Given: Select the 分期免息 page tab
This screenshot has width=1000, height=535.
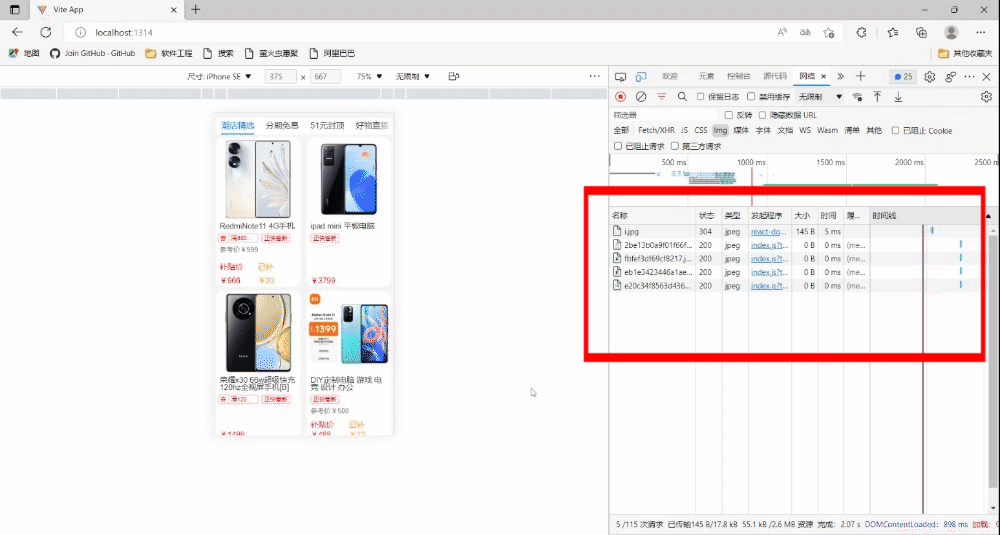Looking at the screenshot, I should point(283,126).
